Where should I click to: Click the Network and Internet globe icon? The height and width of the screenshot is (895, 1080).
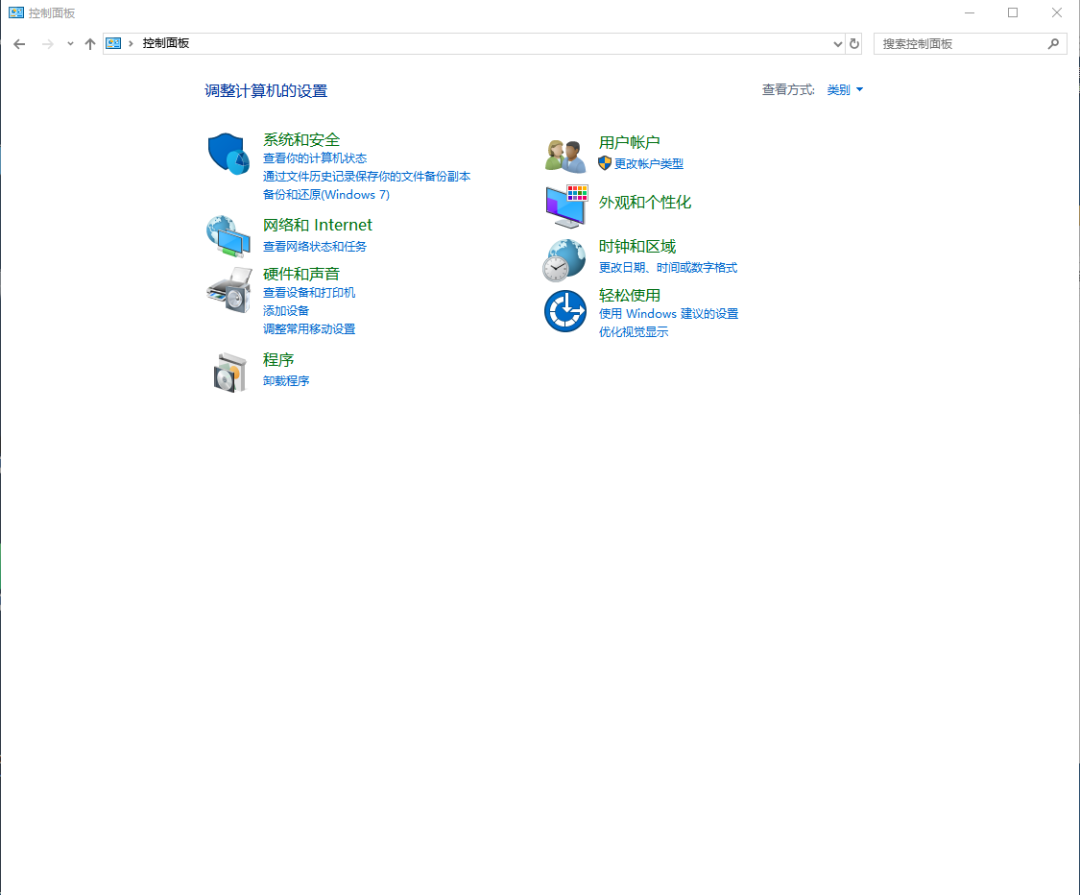click(228, 236)
